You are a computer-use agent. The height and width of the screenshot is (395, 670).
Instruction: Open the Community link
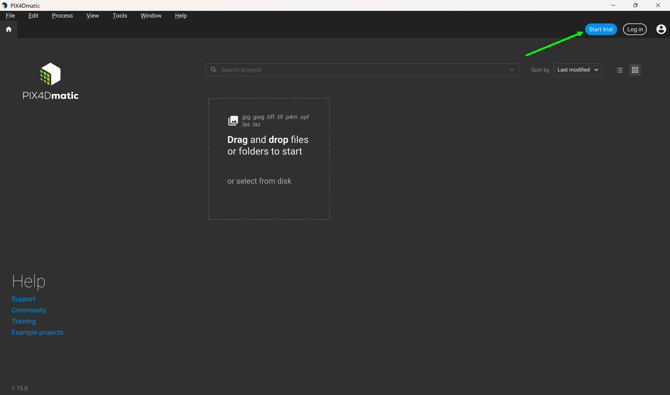[x=29, y=310]
